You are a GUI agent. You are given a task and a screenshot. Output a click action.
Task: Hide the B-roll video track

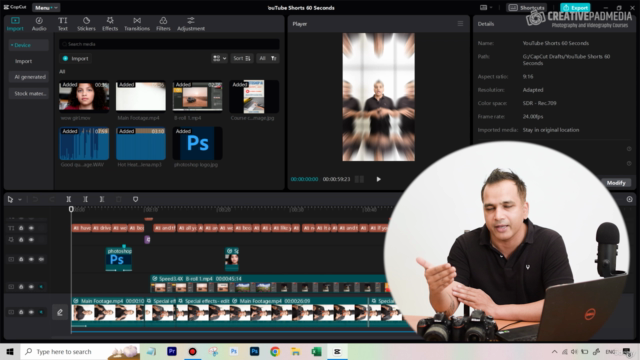(31, 287)
